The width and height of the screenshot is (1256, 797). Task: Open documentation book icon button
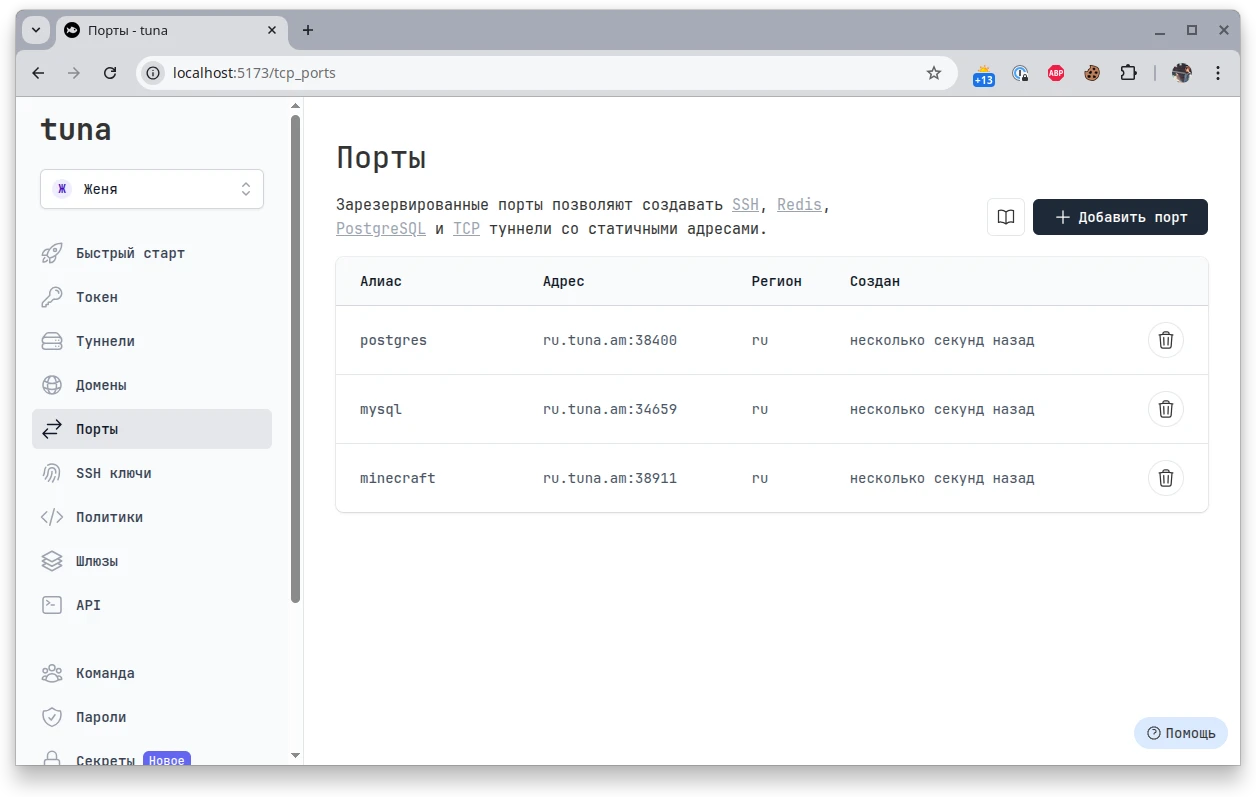[1006, 217]
